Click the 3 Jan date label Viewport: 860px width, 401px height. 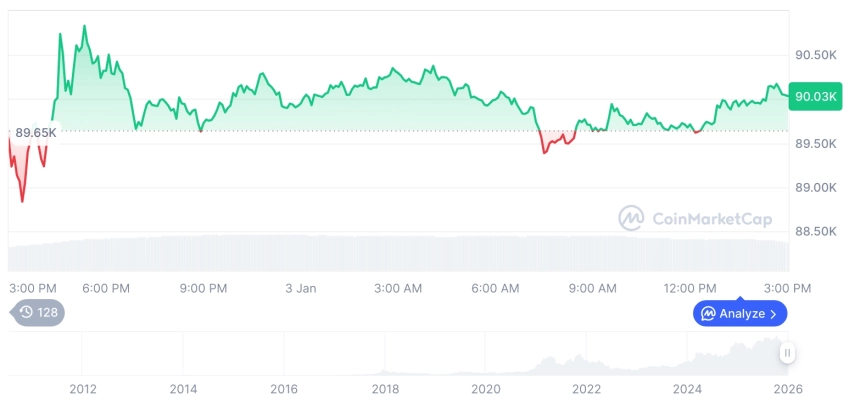(300, 288)
